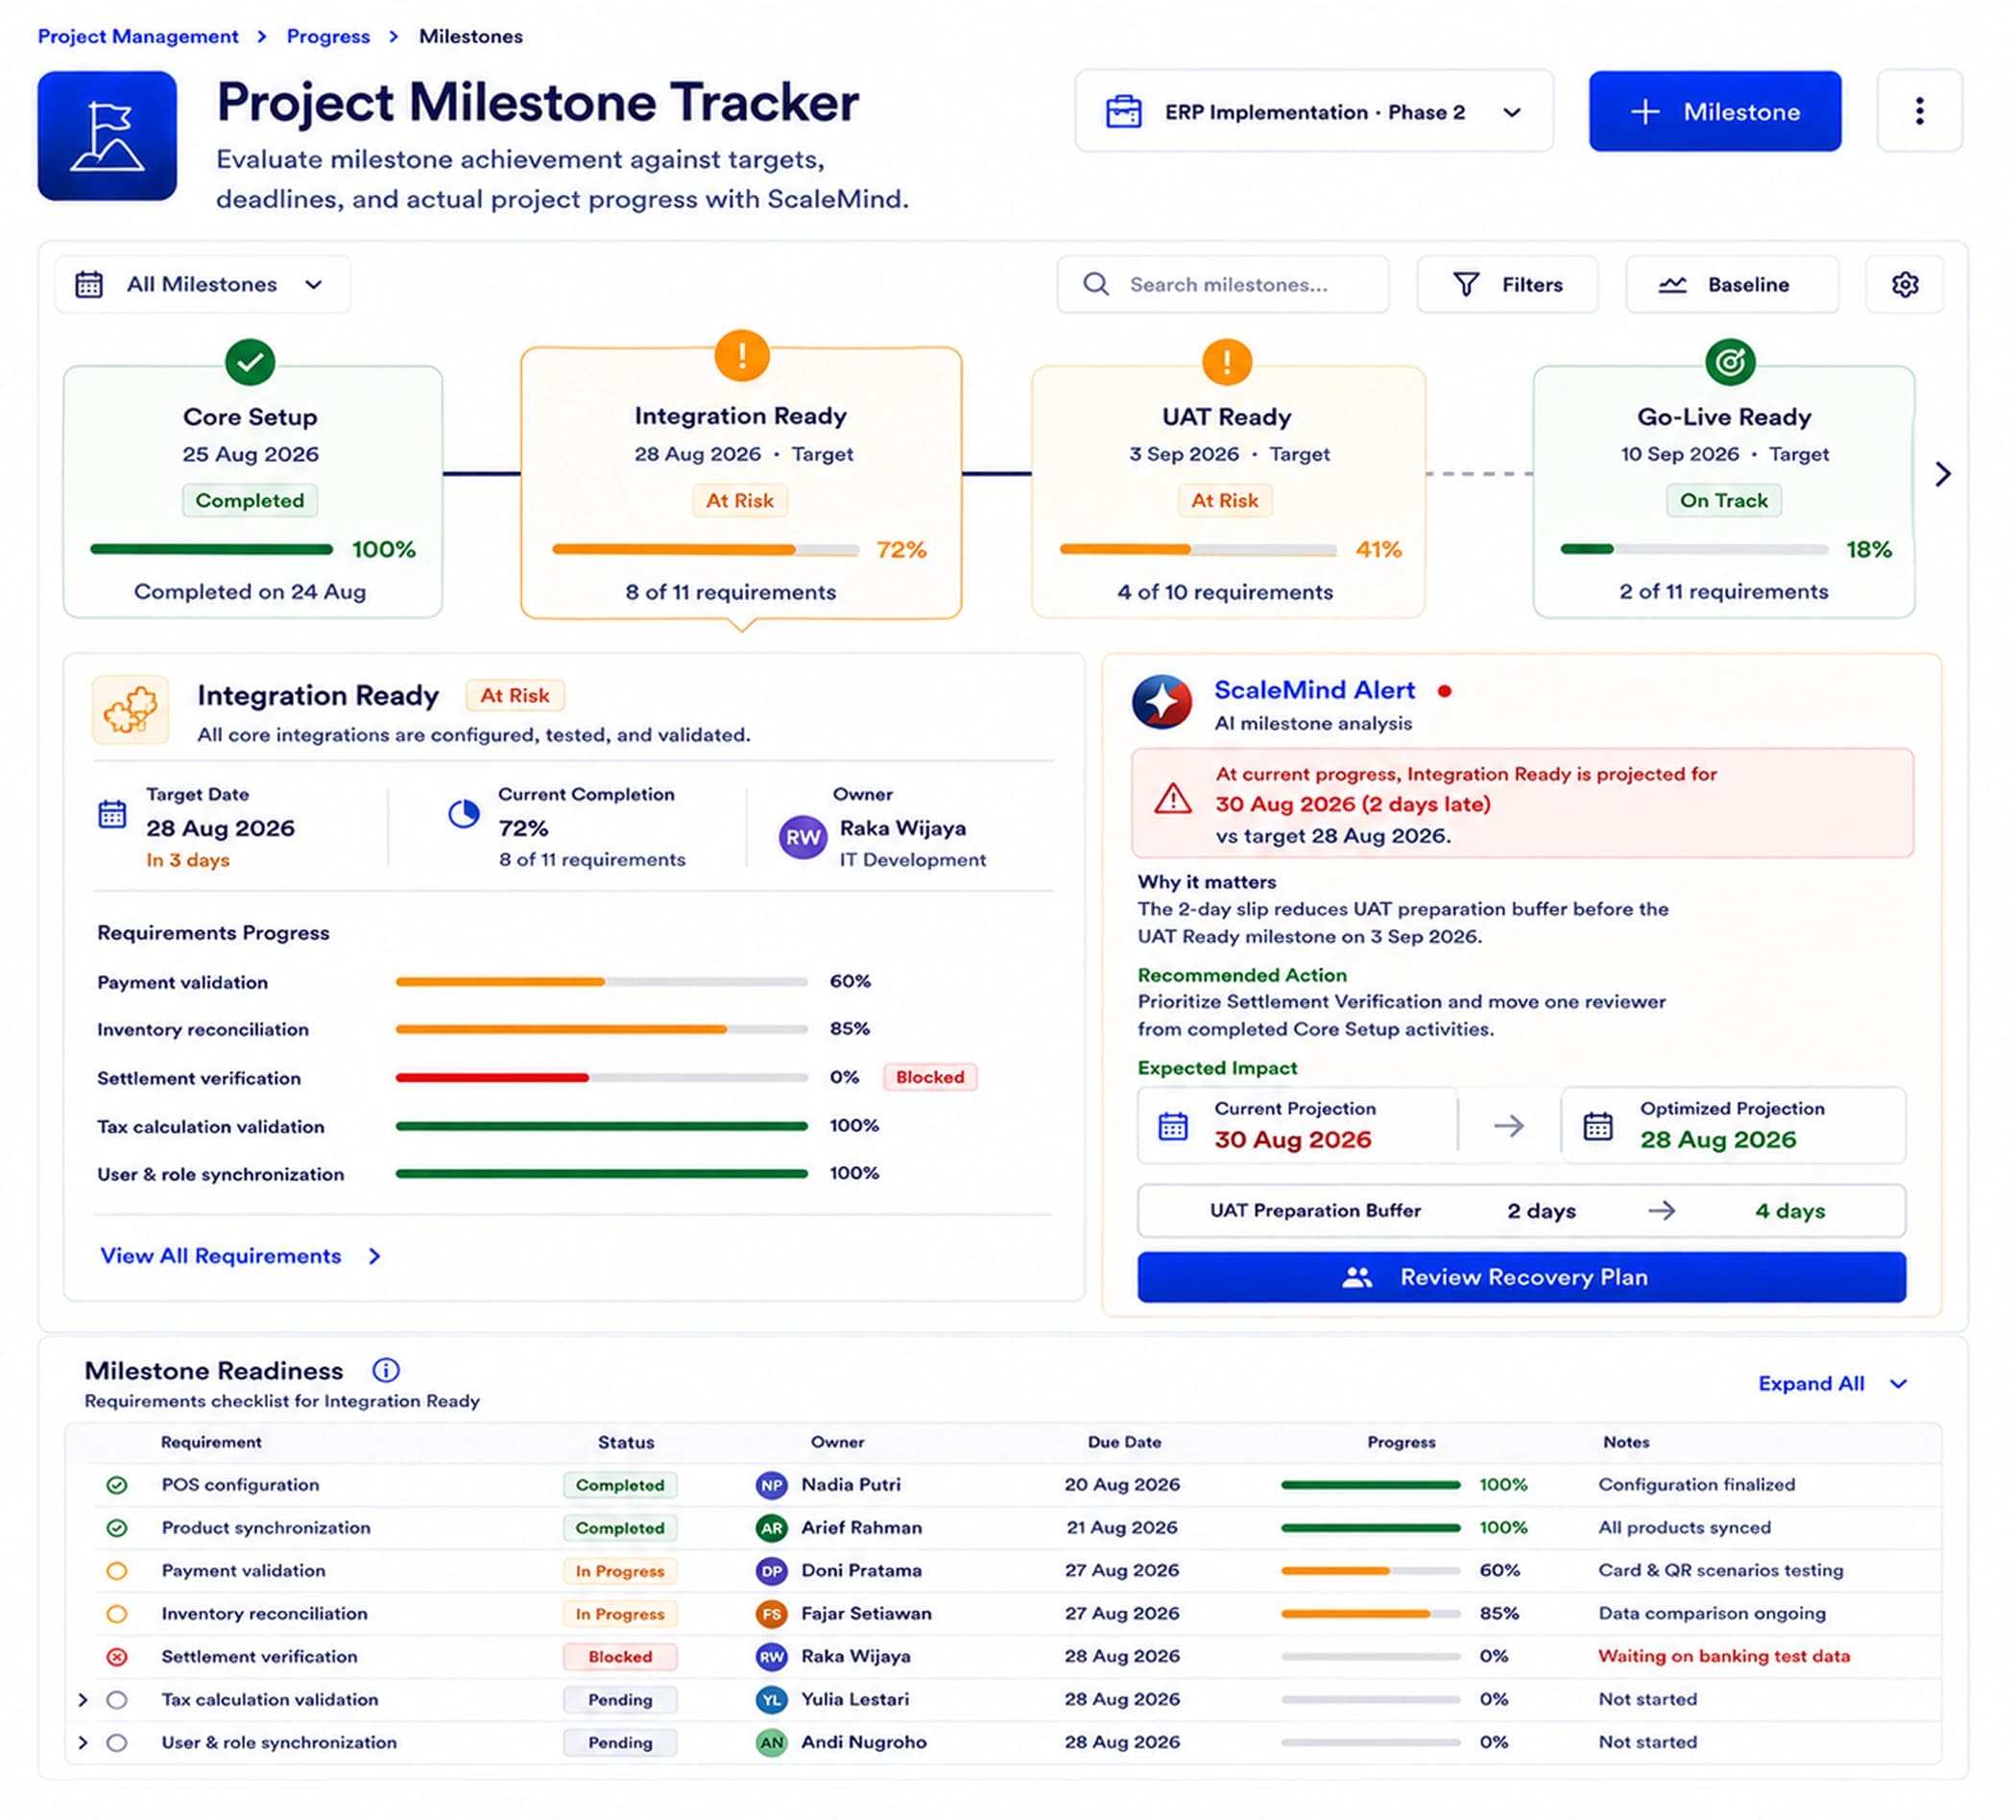Screen dimensions: 2016x1820
Task: Click the Integration Ready card 72% progress bar
Action: [x=705, y=550]
